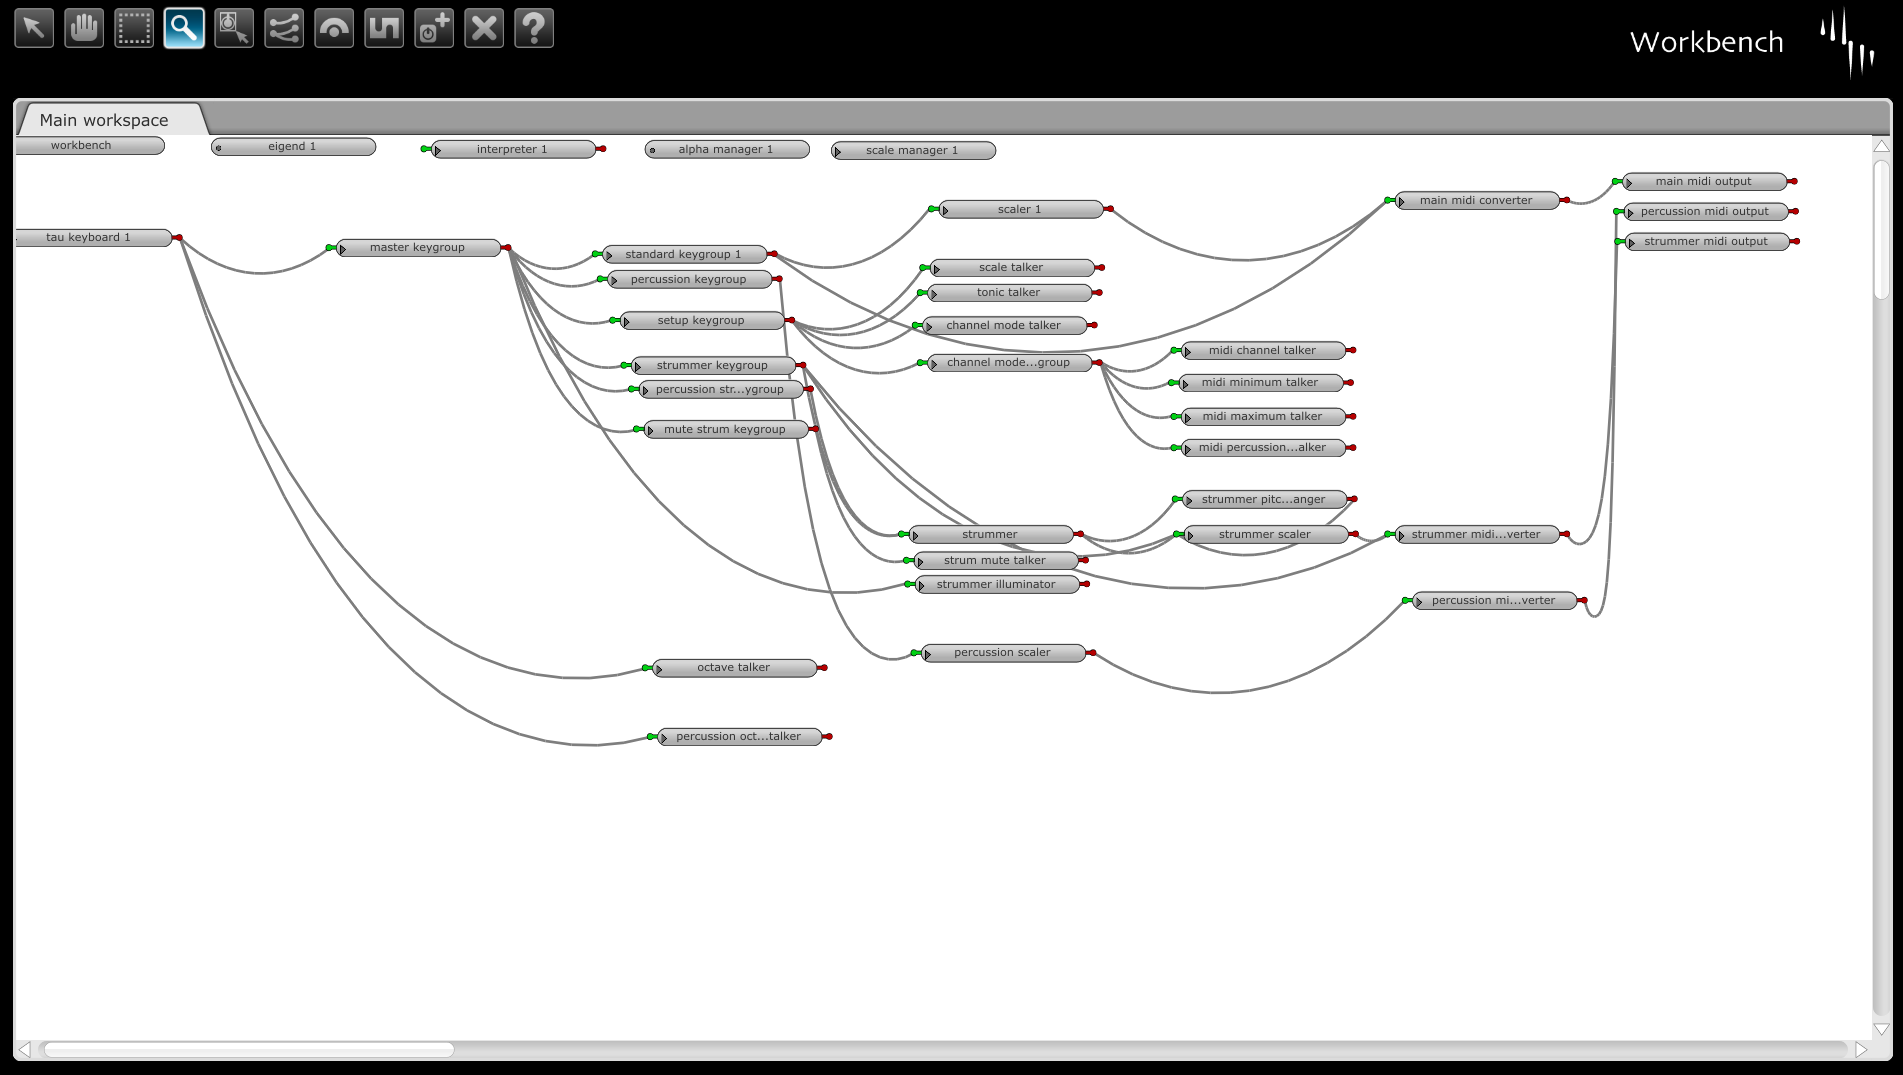Click the red output port of percussion scaler
The height and width of the screenshot is (1075, 1903).
click(1093, 653)
